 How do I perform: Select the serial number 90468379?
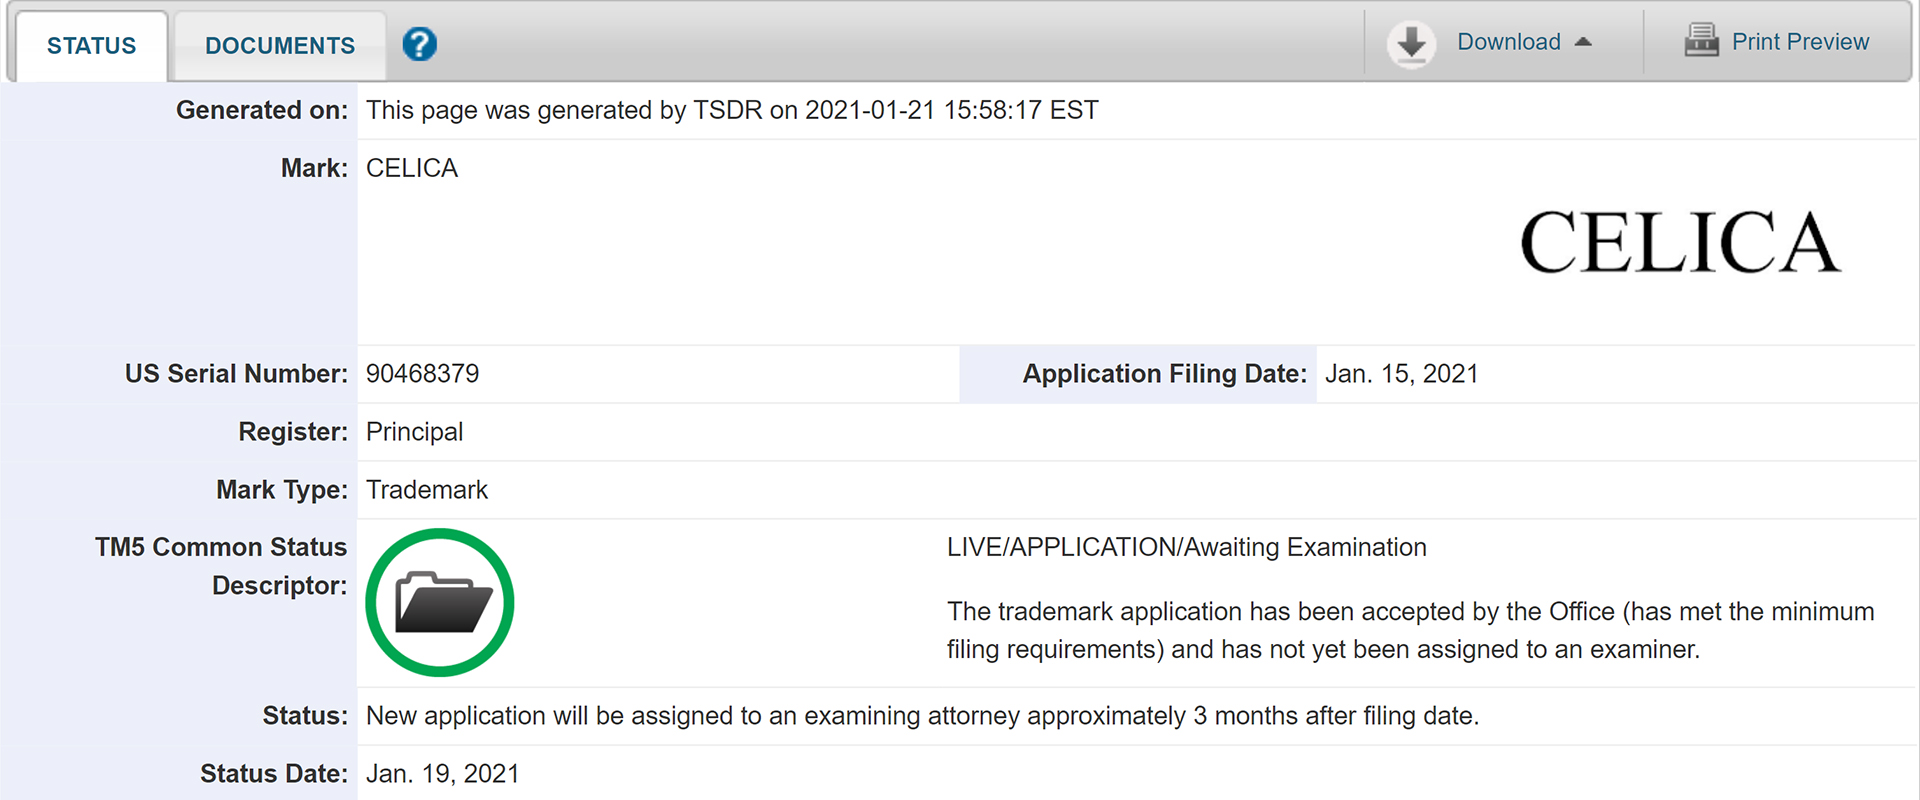422,374
